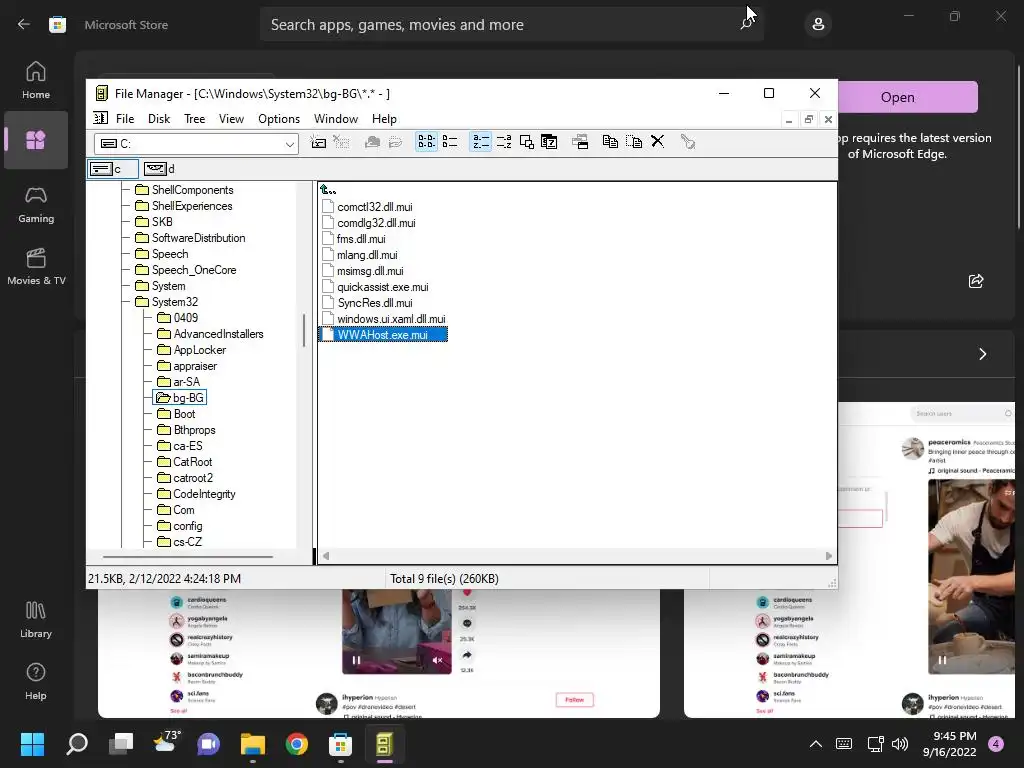
Task: Click the Share icon in Microsoft Store
Action: coord(976,281)
